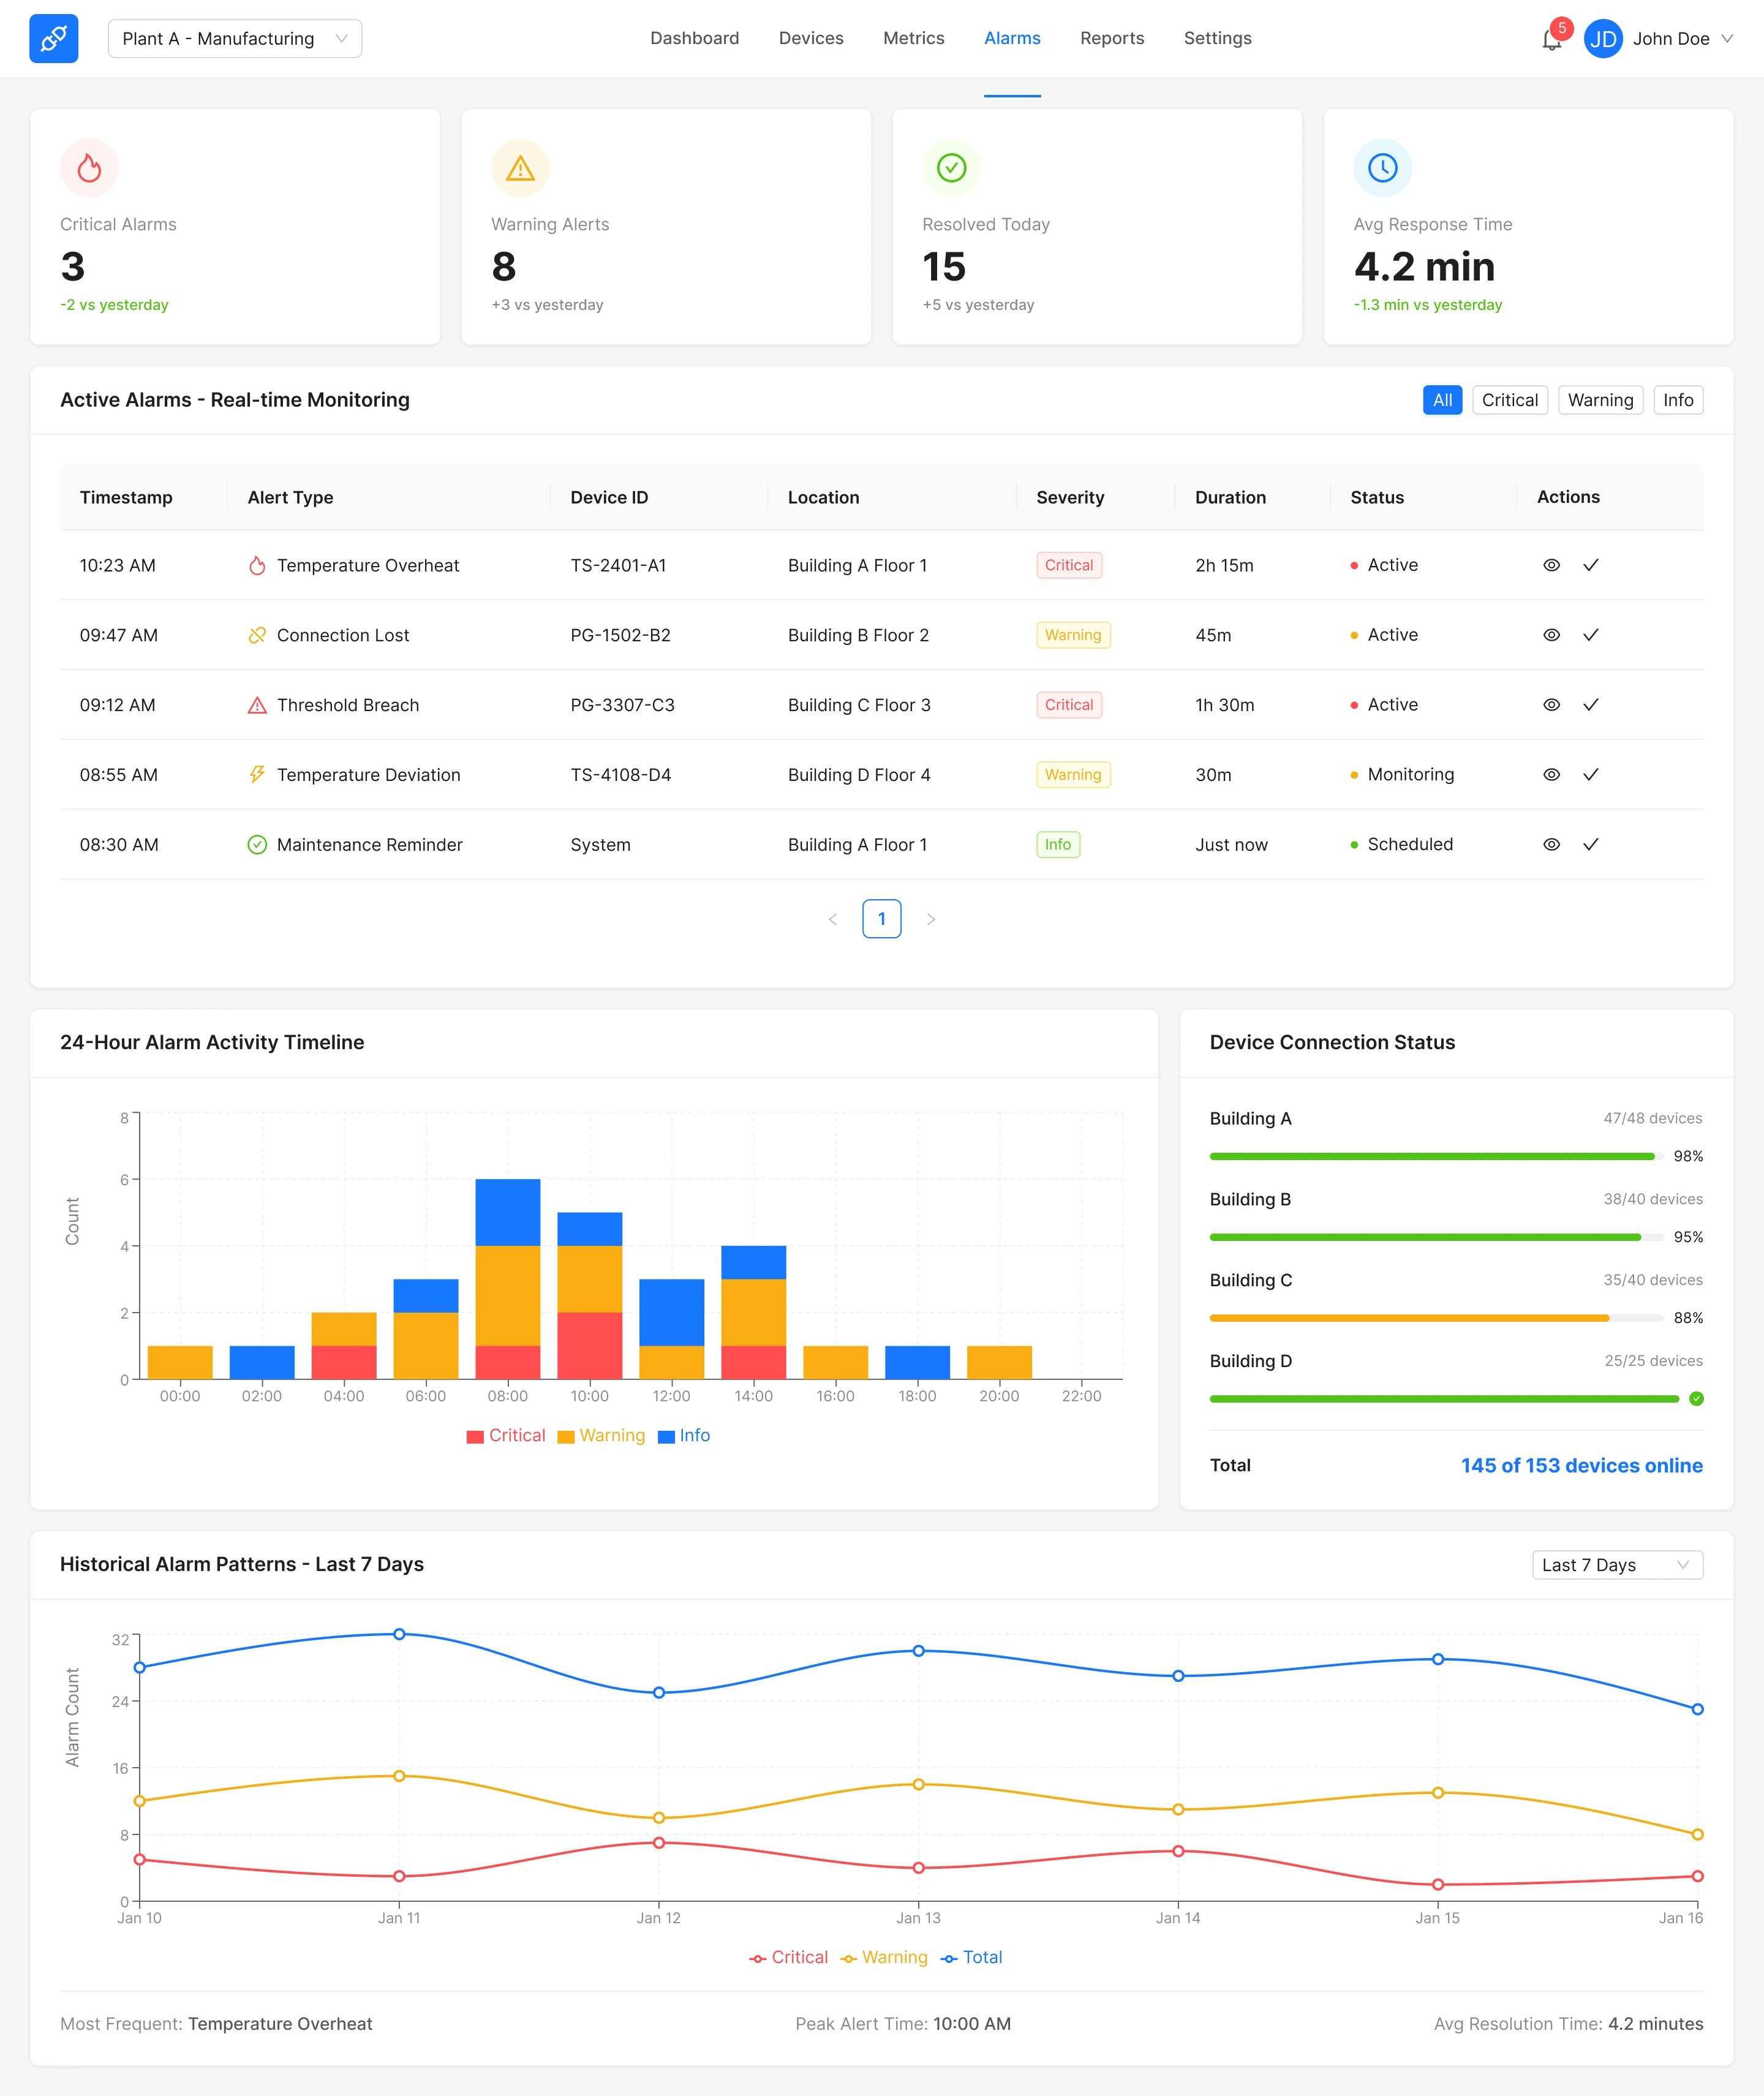Image resolution: width=1764 pixels, height=2096 pixels.
Task: Filter alarms by Critical button
Action: (1509, 400)
